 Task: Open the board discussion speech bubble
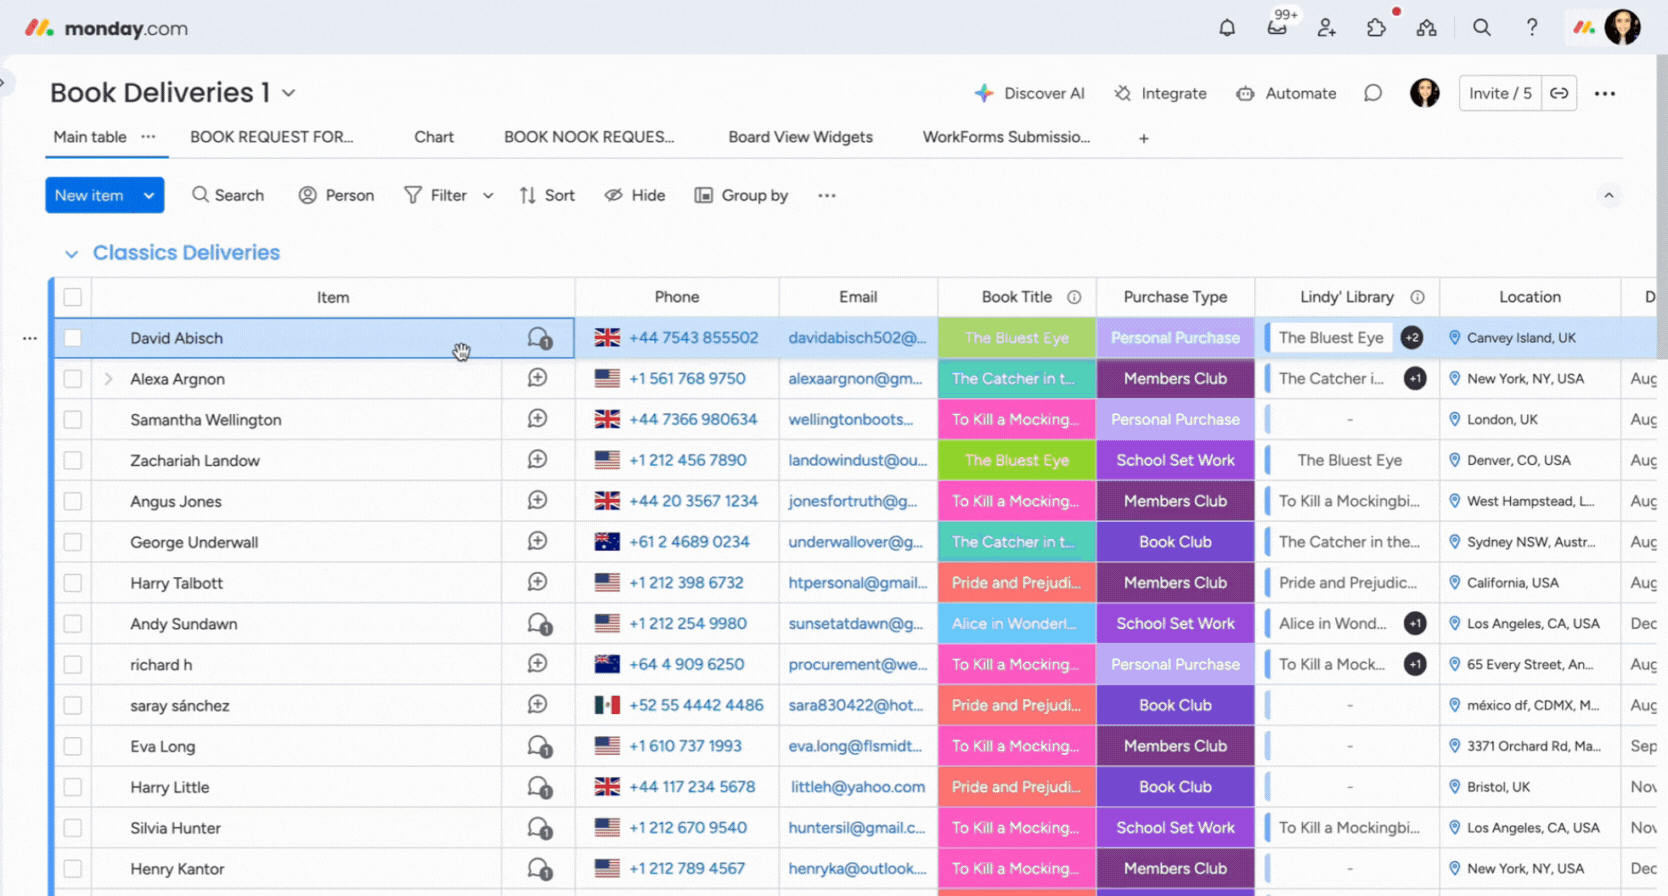pos(1373,93)
